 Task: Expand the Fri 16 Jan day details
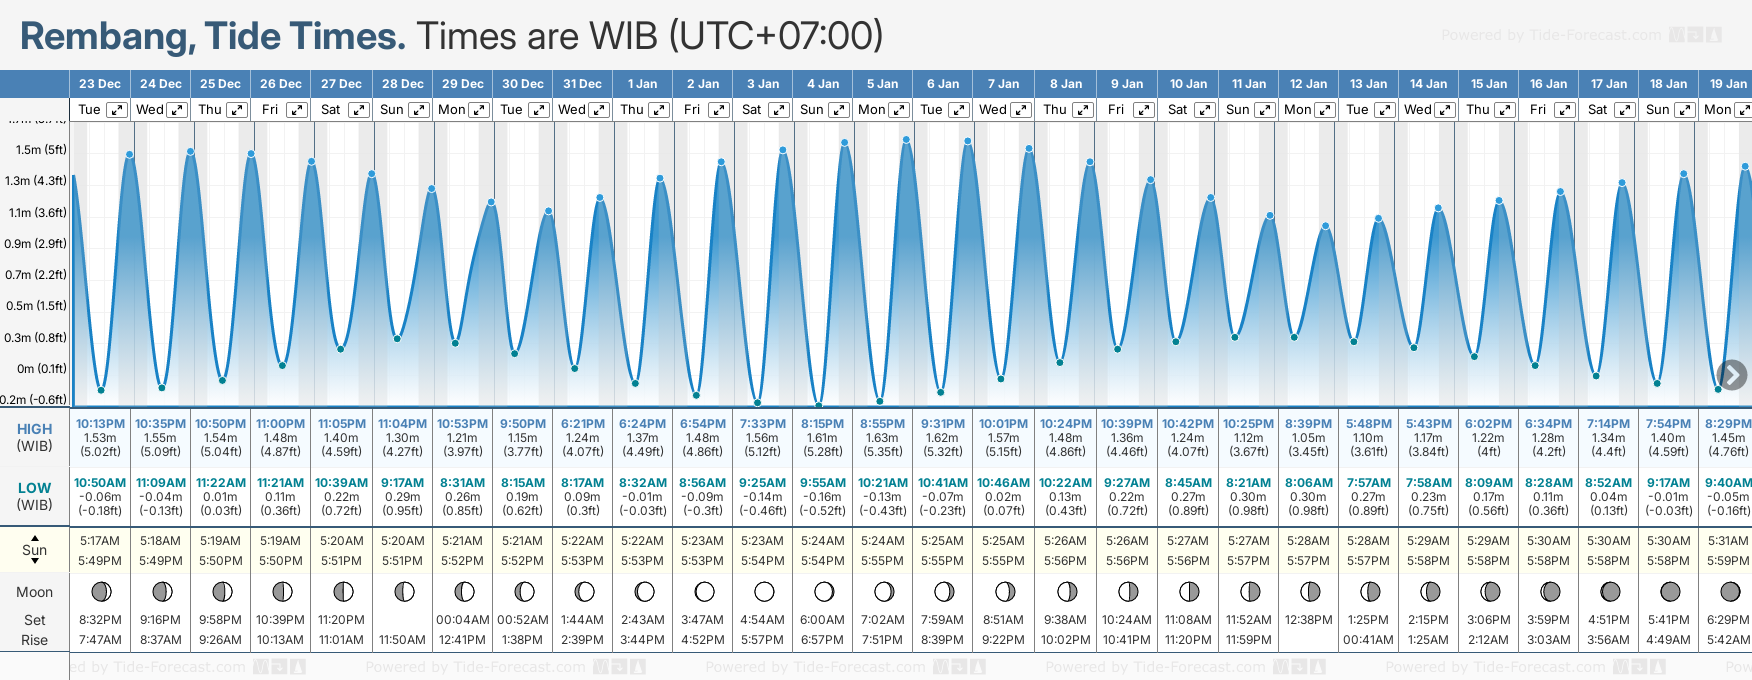pyautogui.click(x=1565, y=110)
